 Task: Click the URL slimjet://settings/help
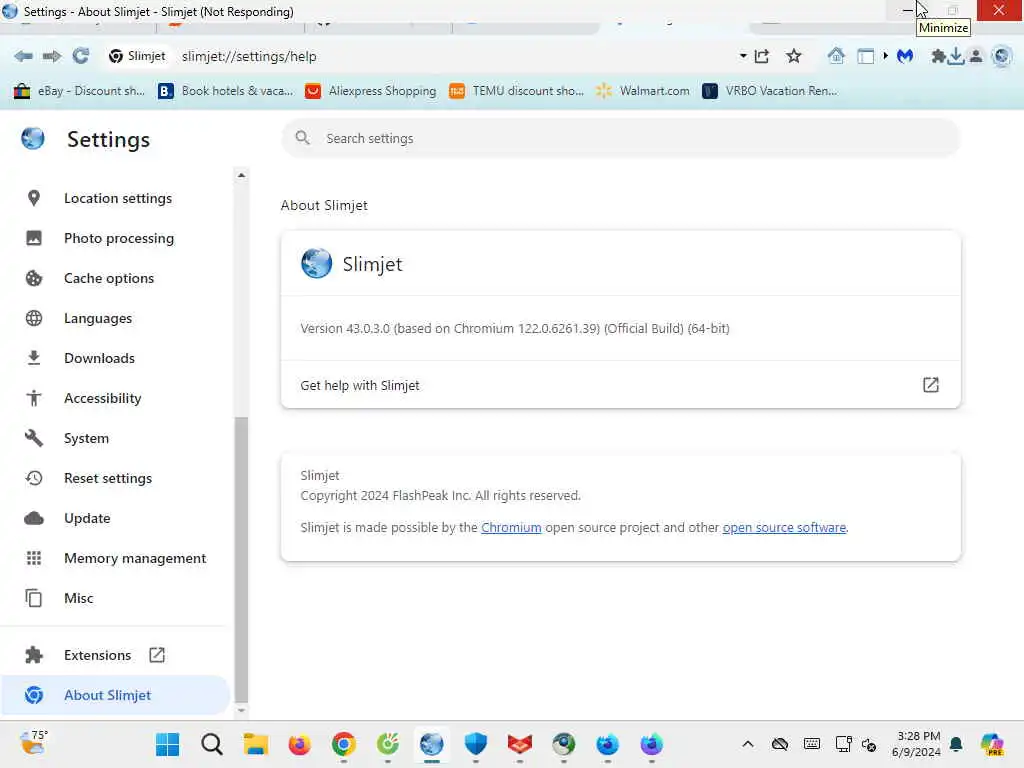click(x=249, y=56)
